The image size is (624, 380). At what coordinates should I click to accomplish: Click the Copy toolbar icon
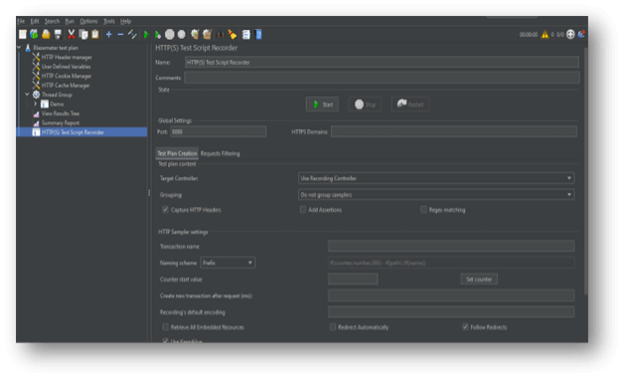(x=83, y=35)
